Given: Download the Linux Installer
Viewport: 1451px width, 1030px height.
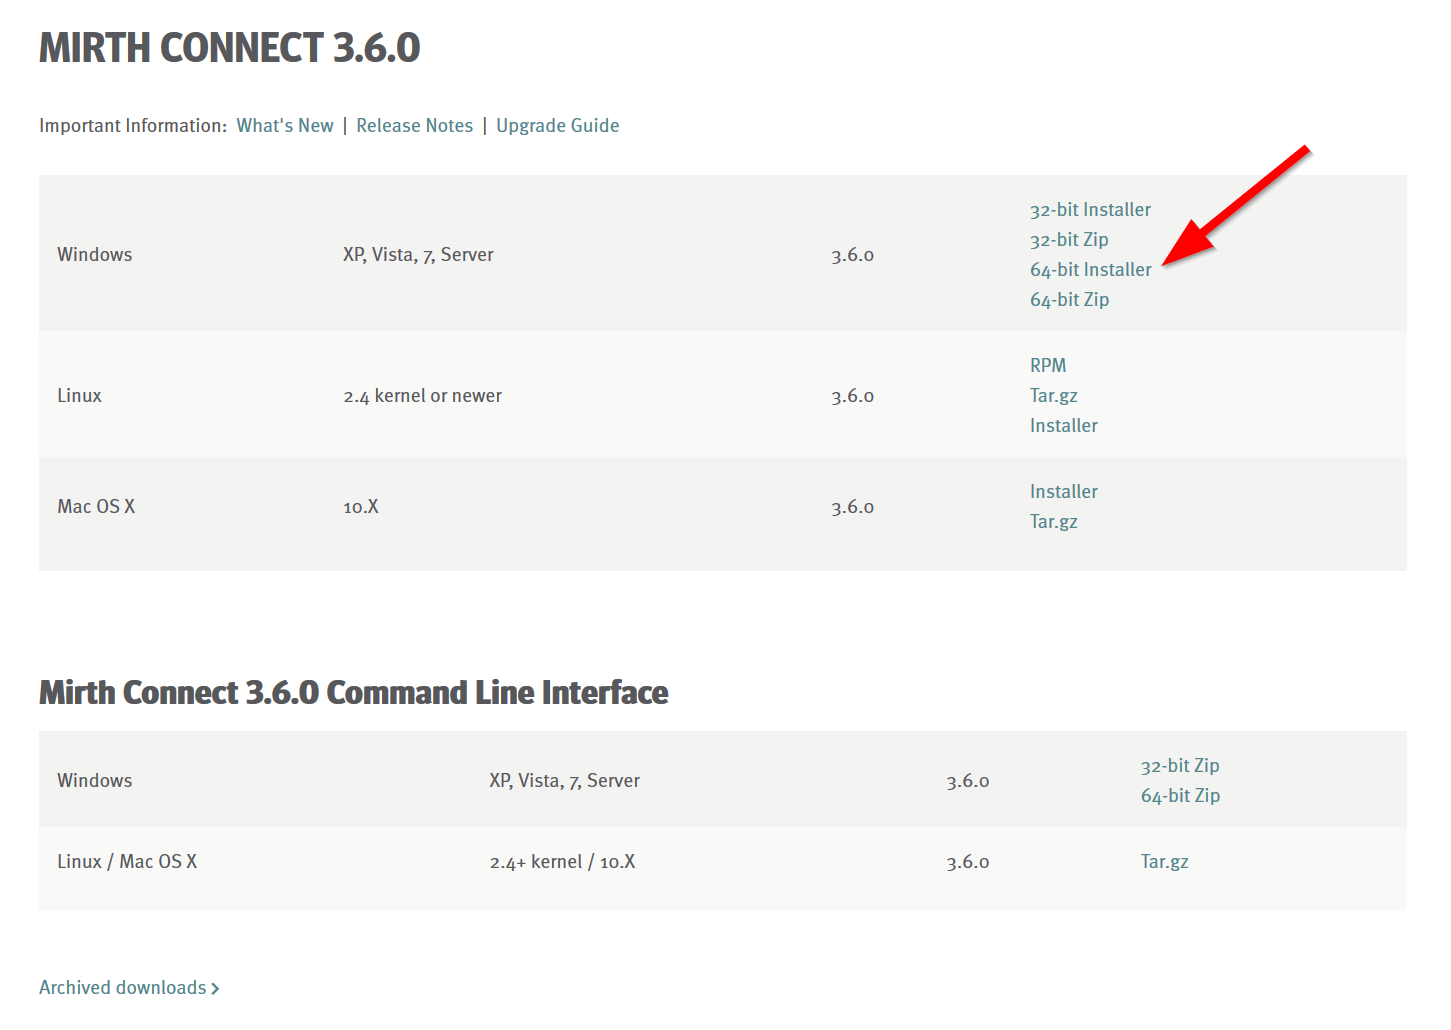Looking at the screenshot, I should [x=1063, y=426].
